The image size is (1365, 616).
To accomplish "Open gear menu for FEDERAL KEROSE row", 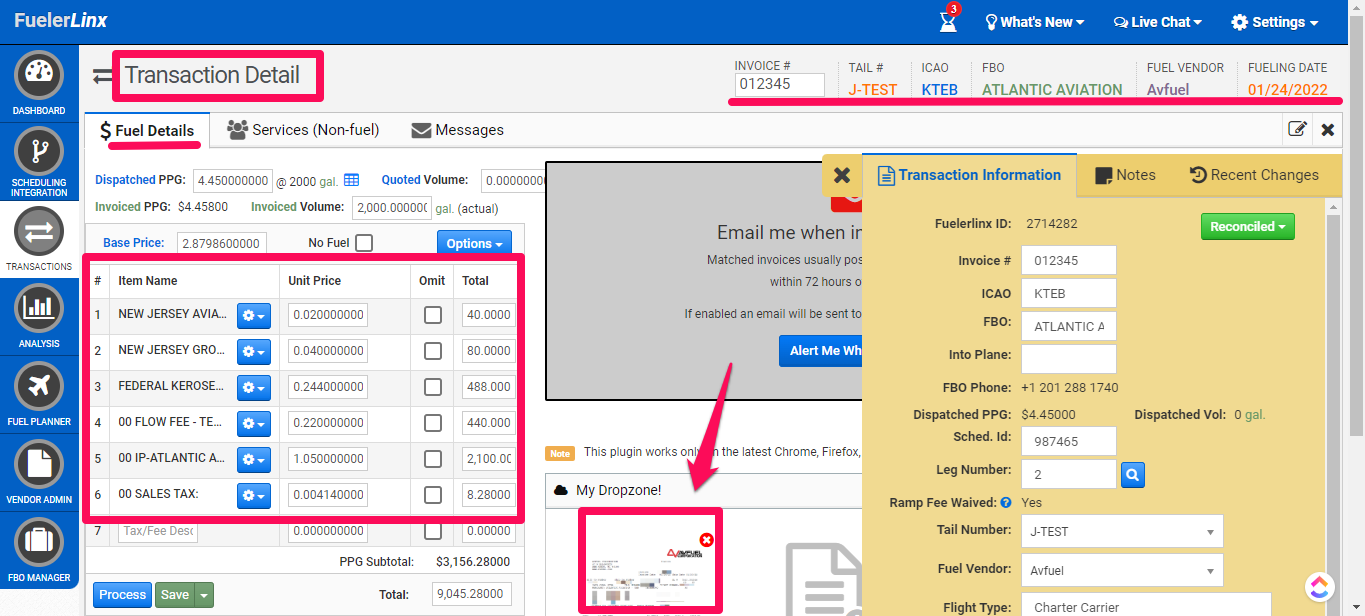I will (253, 388).
